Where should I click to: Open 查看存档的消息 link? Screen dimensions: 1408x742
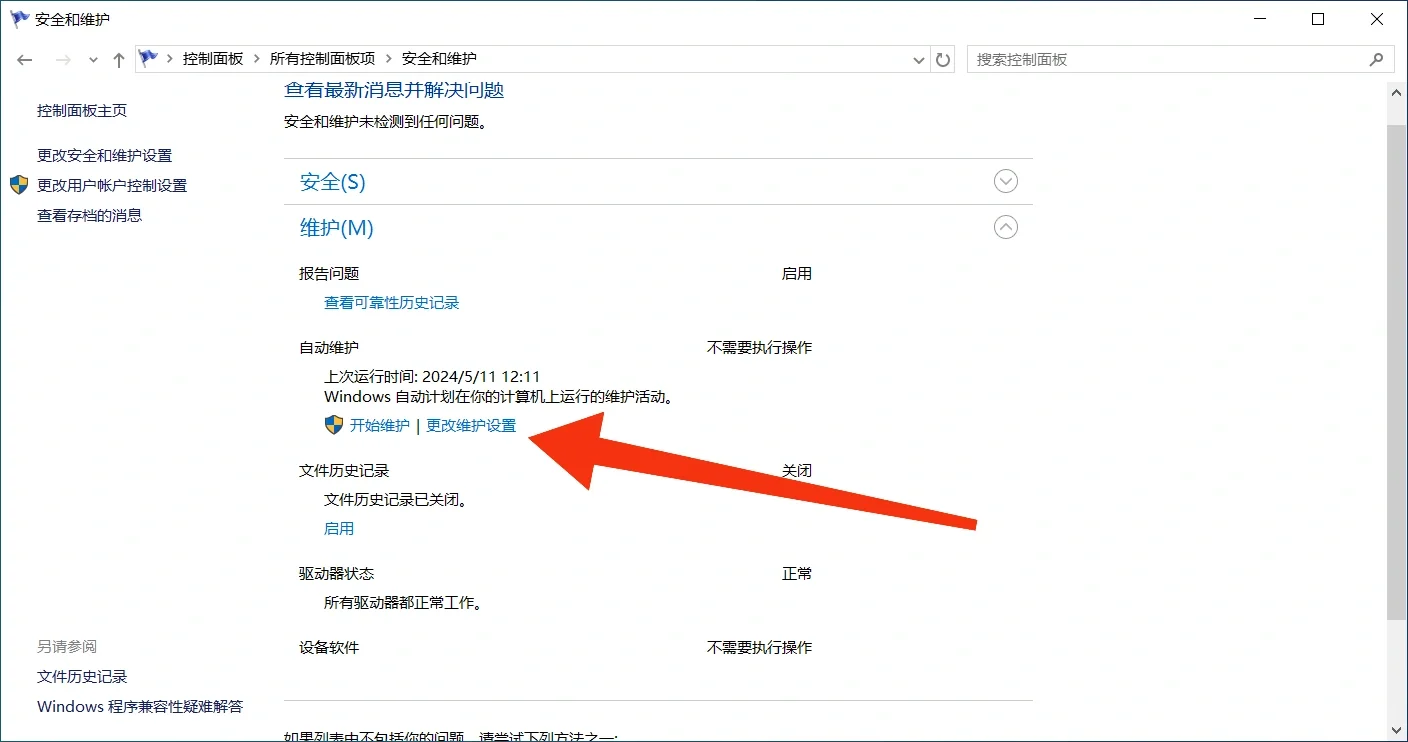coord(90,216)
